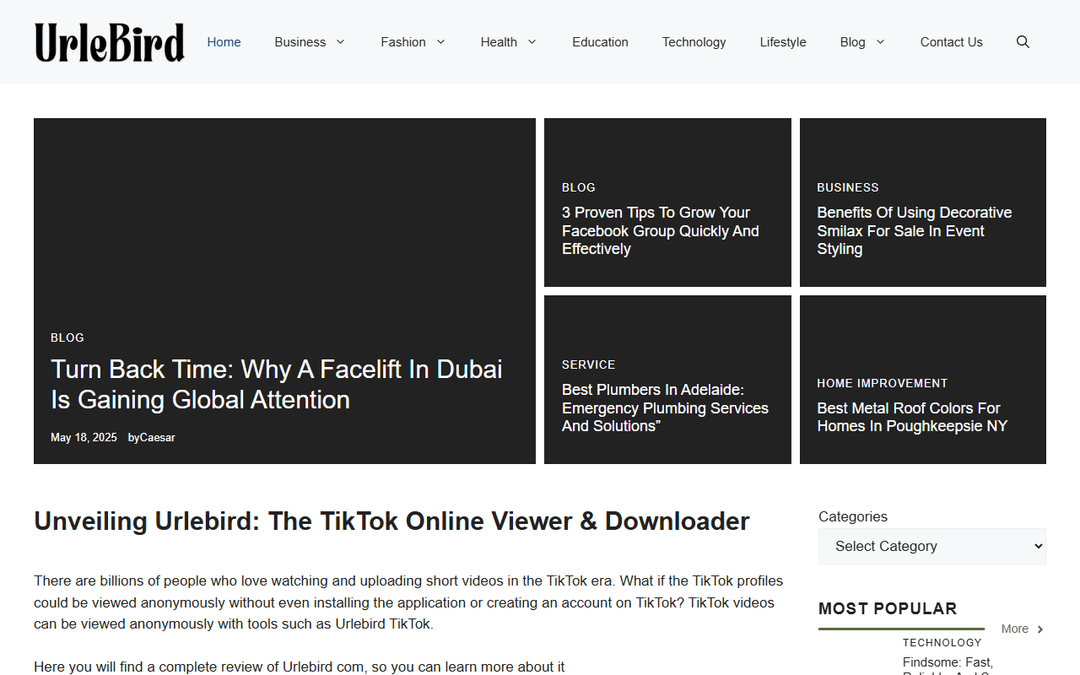Click the MOST POPULAR section heading
The height and width of the screenshot is (675, 1080).
[887, 609]
